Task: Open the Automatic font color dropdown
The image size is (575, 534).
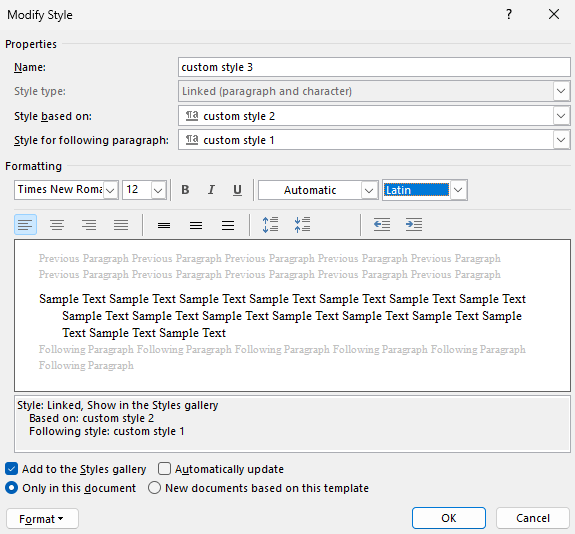Action: coord(369,190)
